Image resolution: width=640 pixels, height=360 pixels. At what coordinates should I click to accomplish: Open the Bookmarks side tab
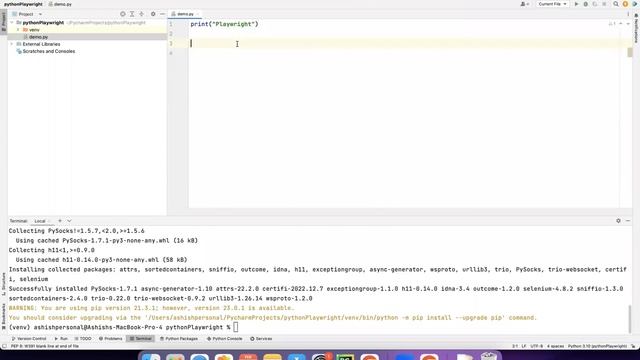point(4,316)
